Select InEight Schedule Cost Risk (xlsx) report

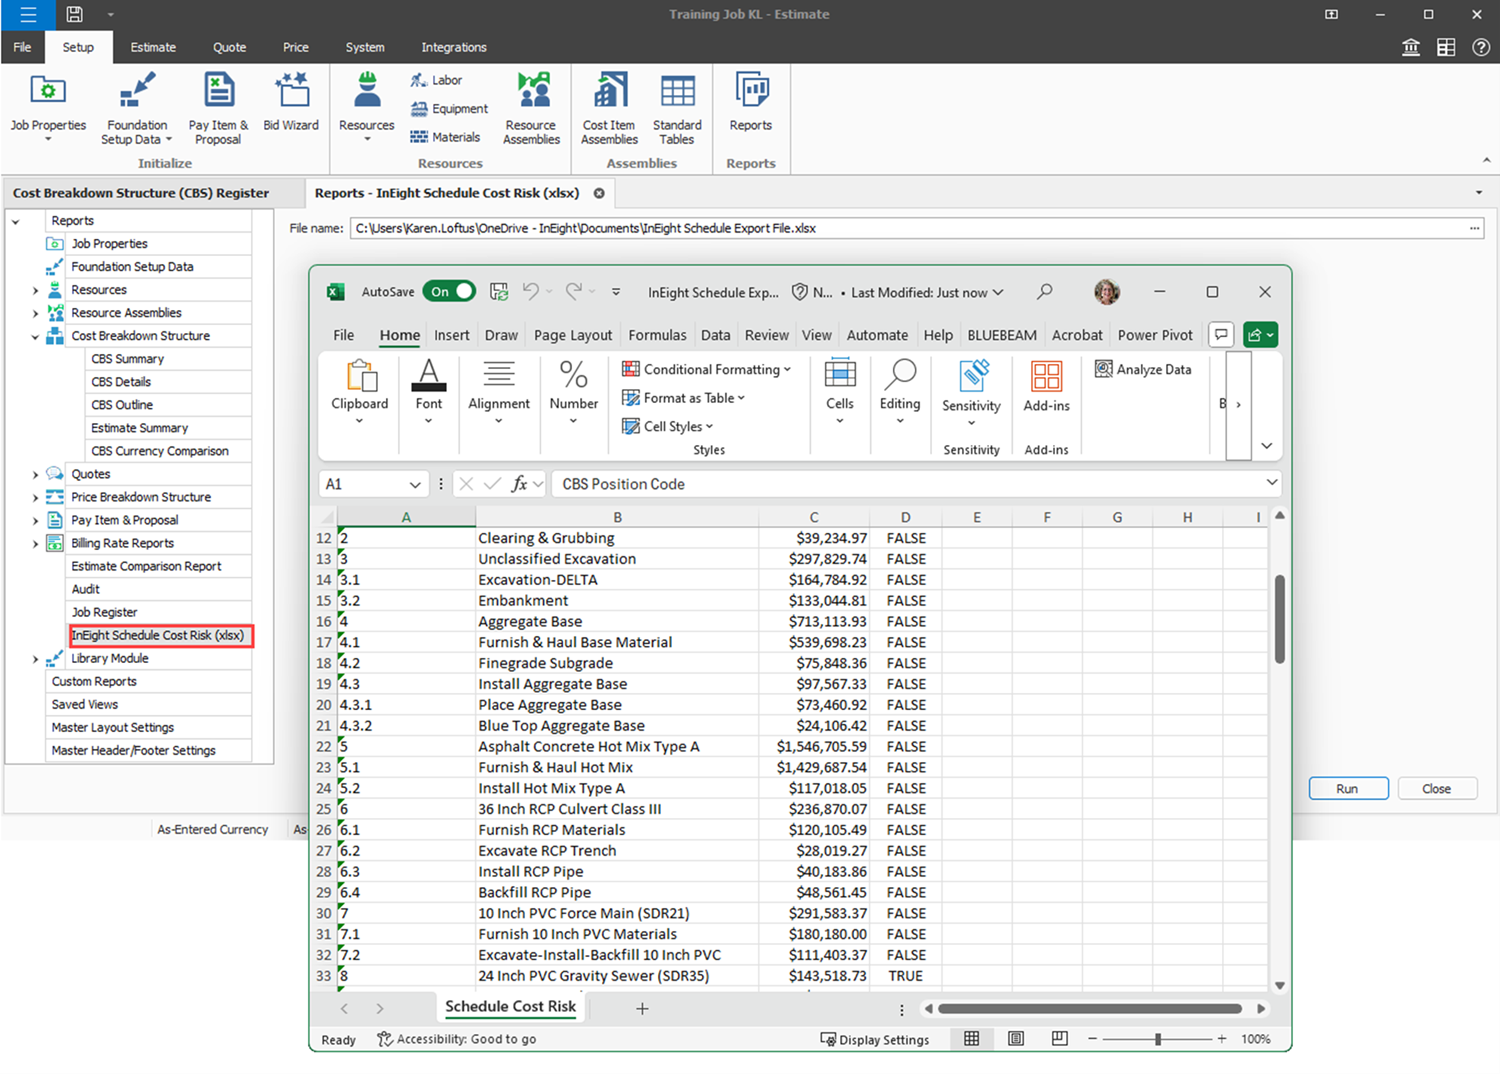[x=158, y=636]
